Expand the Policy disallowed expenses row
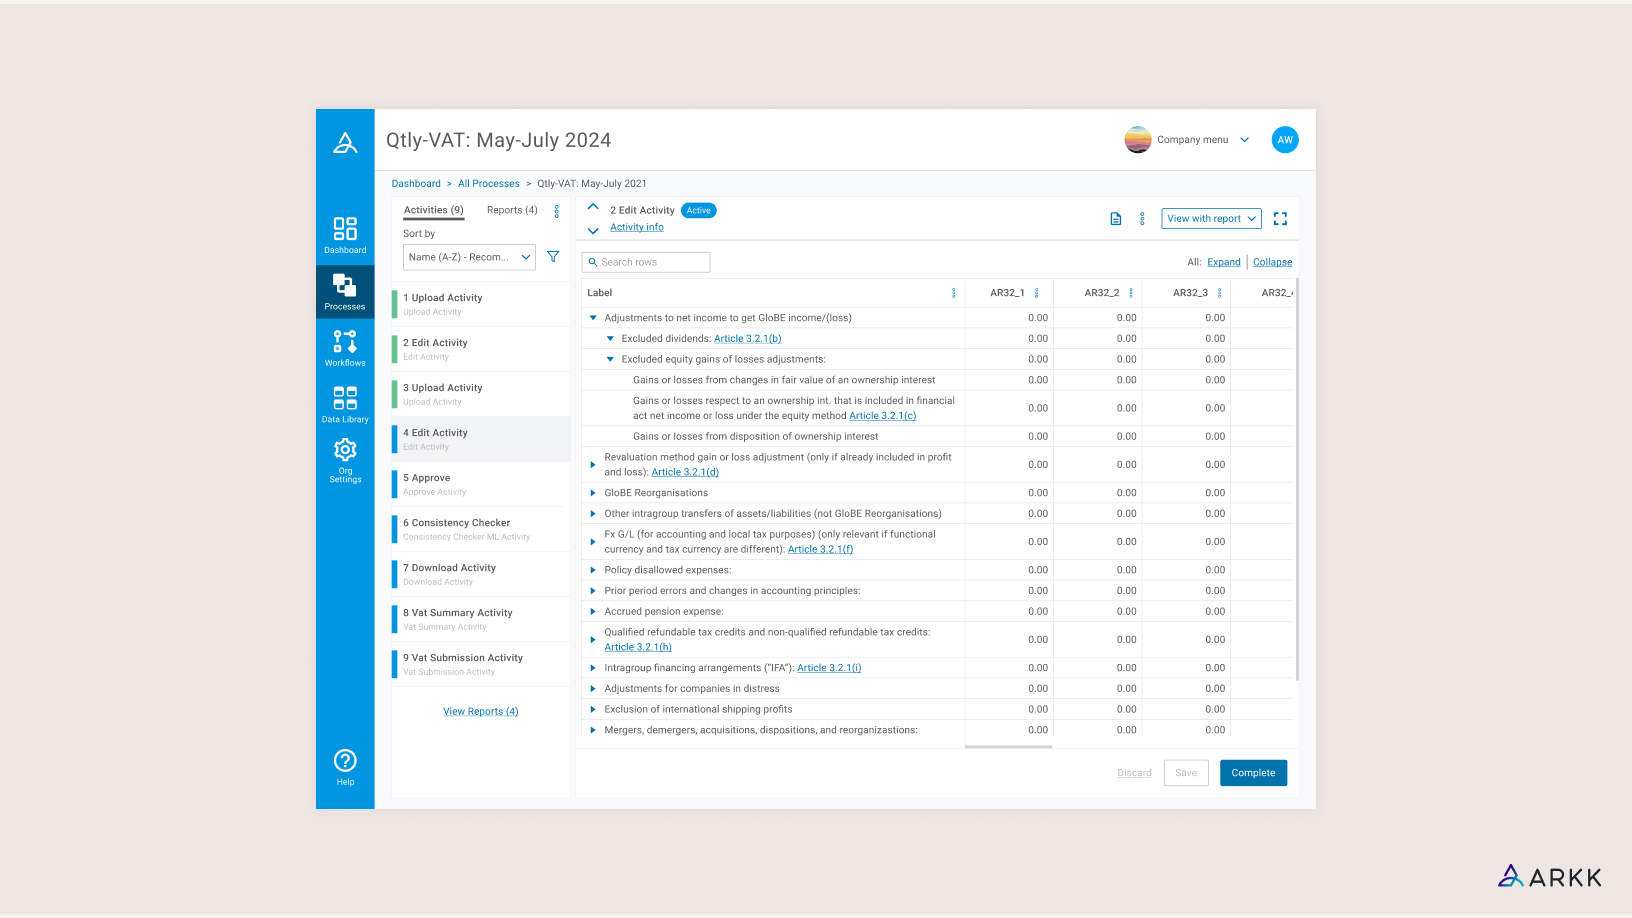 pos(593,570)
